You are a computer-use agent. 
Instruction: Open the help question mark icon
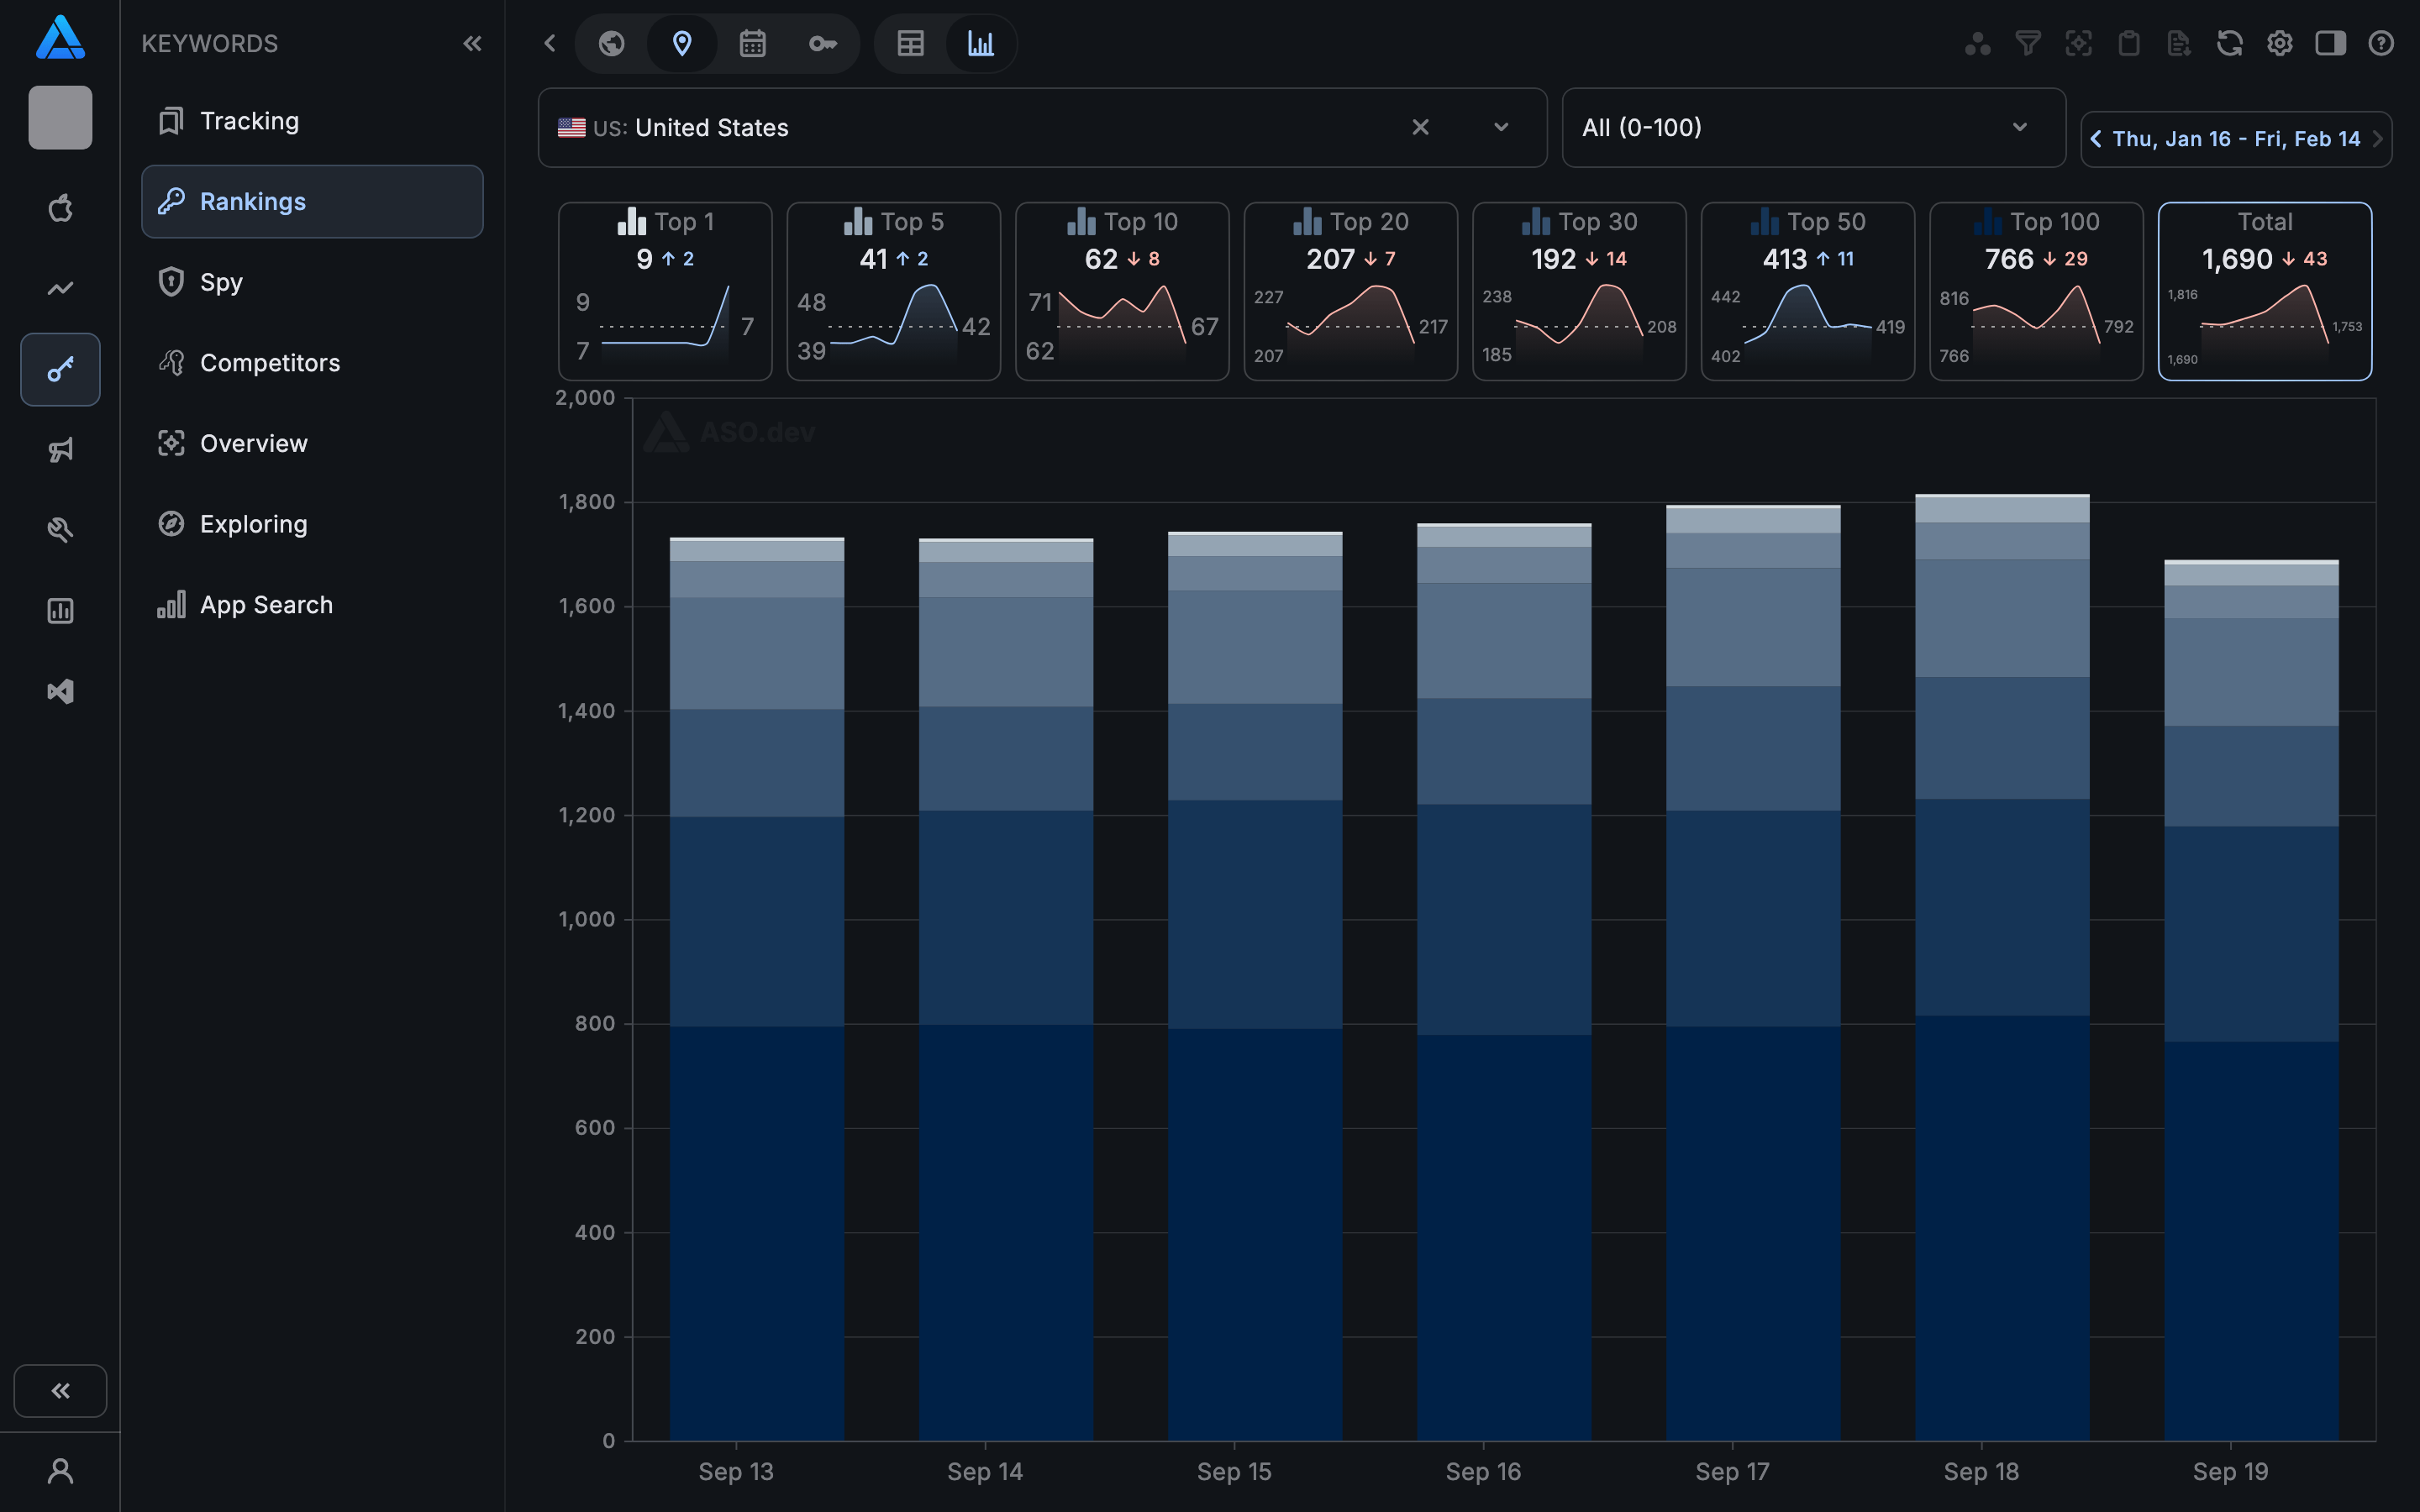(2380, 43)
